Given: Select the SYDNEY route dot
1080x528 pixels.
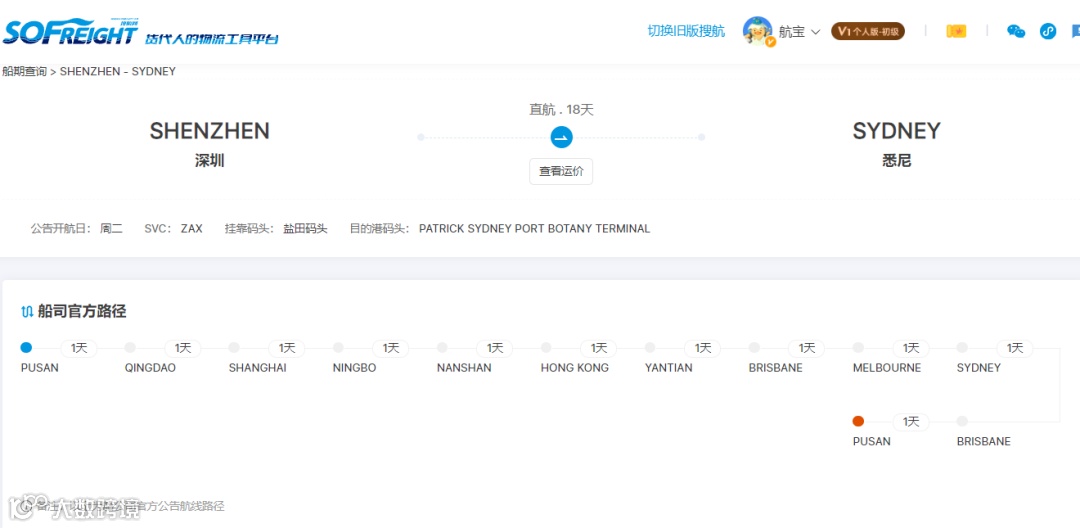Looking at the screenshot, I should [x=962, y=348].
